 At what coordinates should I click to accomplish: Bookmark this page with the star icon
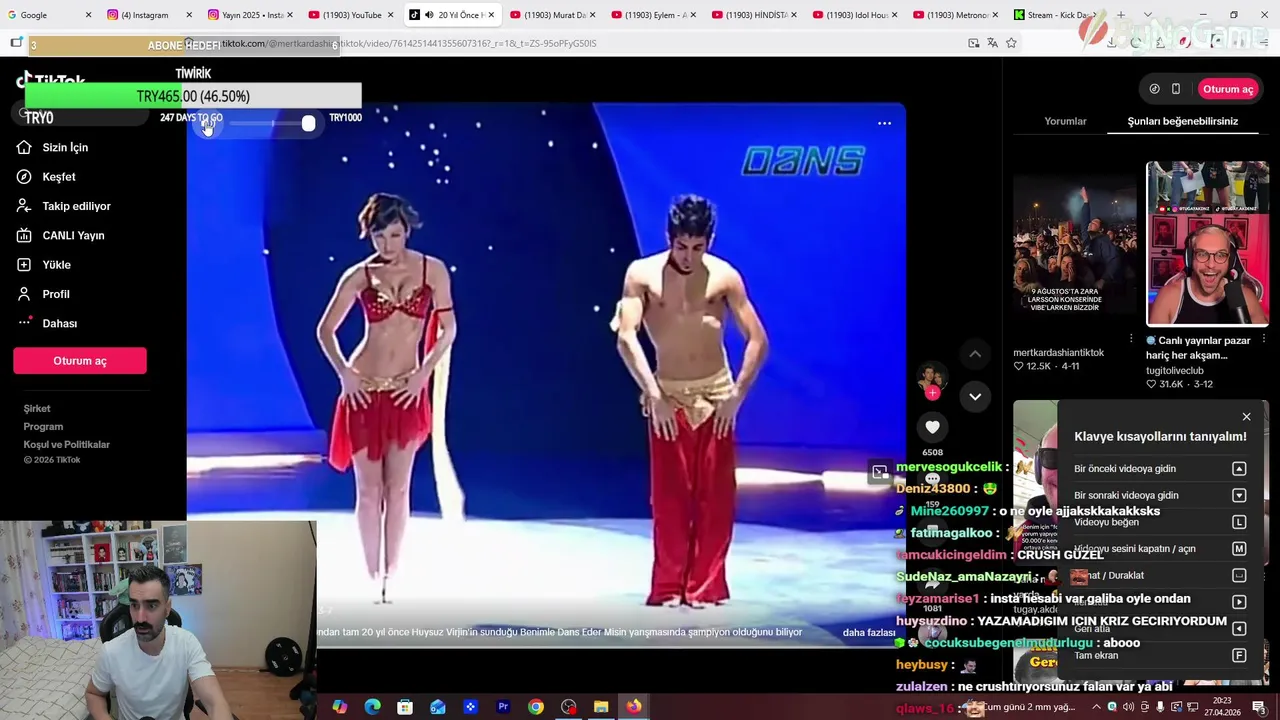point(1011,43)
